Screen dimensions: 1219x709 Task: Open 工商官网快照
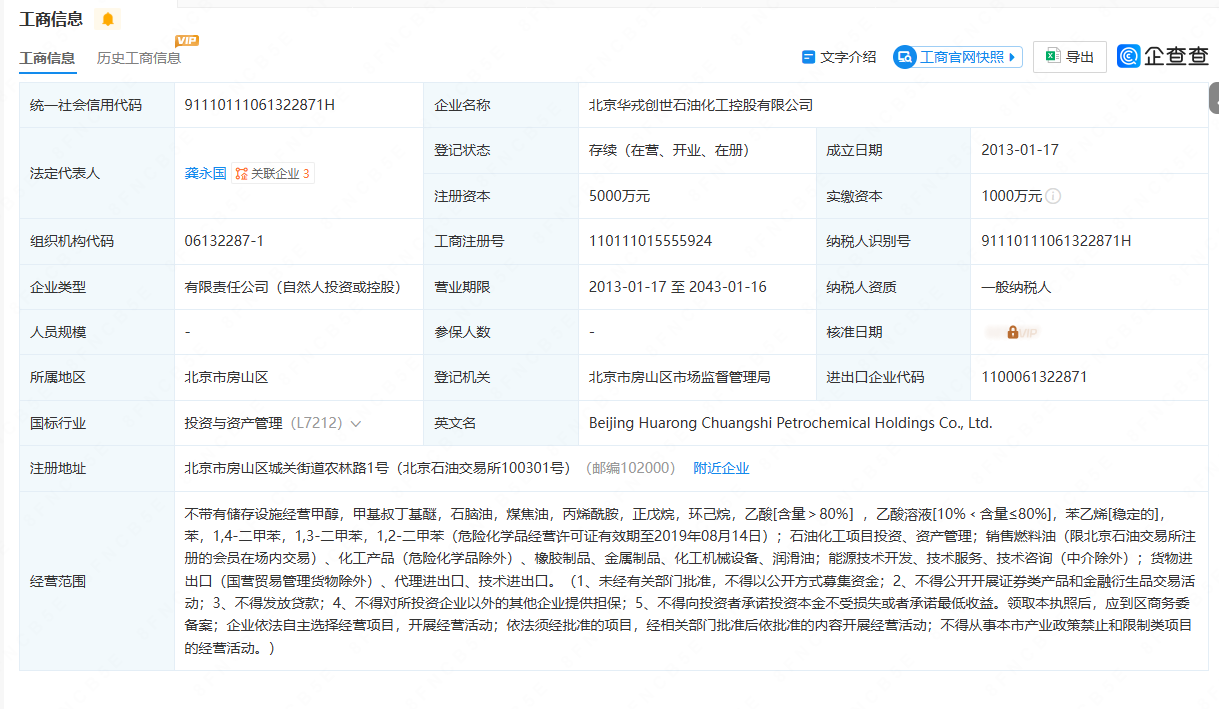[x=958, y=57]
